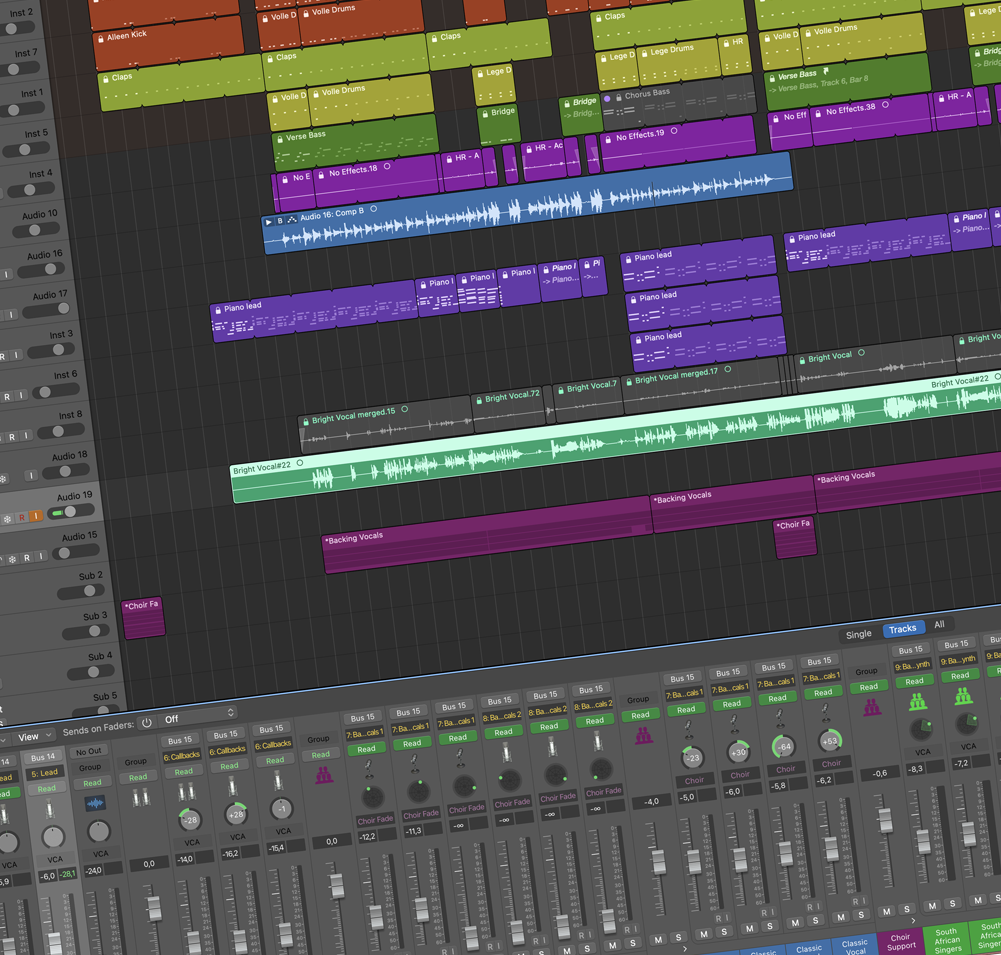Switch mixer to the All tab
The image size is (1001, 955).
[x=940, y=624]
